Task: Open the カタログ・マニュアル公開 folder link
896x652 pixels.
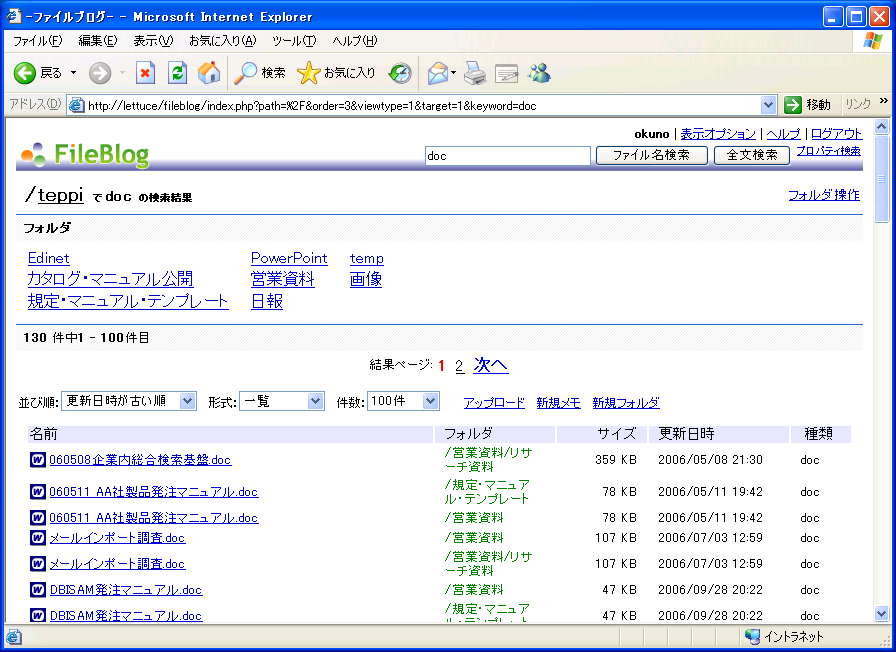Action: 110,279
